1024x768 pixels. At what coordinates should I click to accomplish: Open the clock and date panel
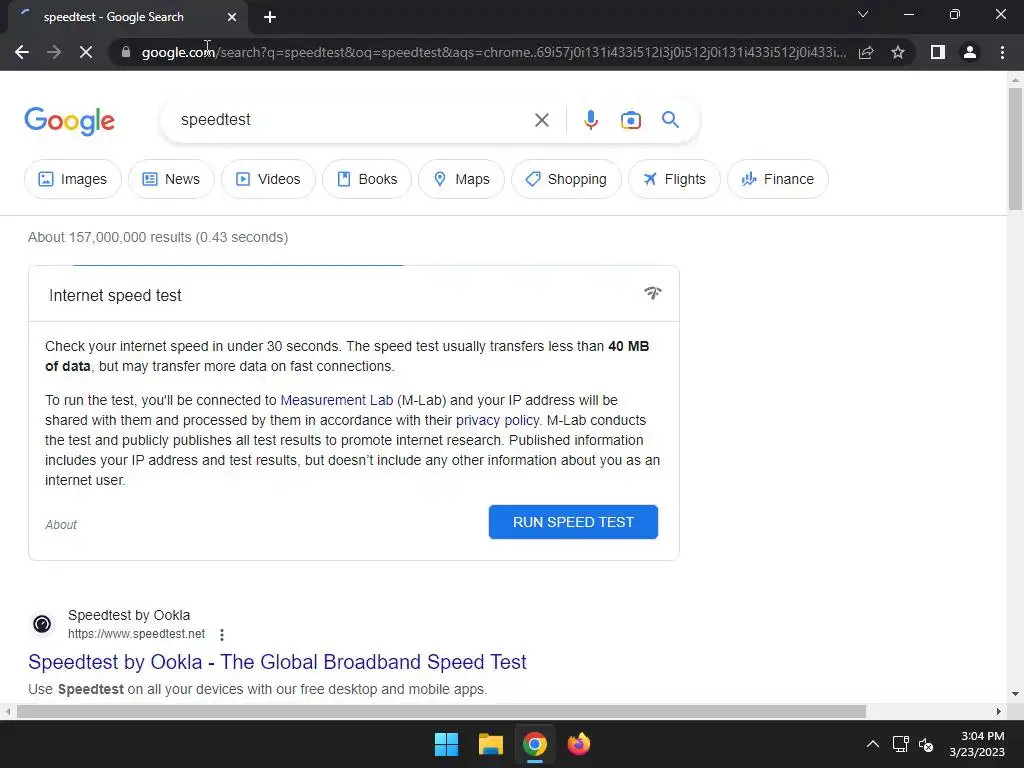coord(977,744)
